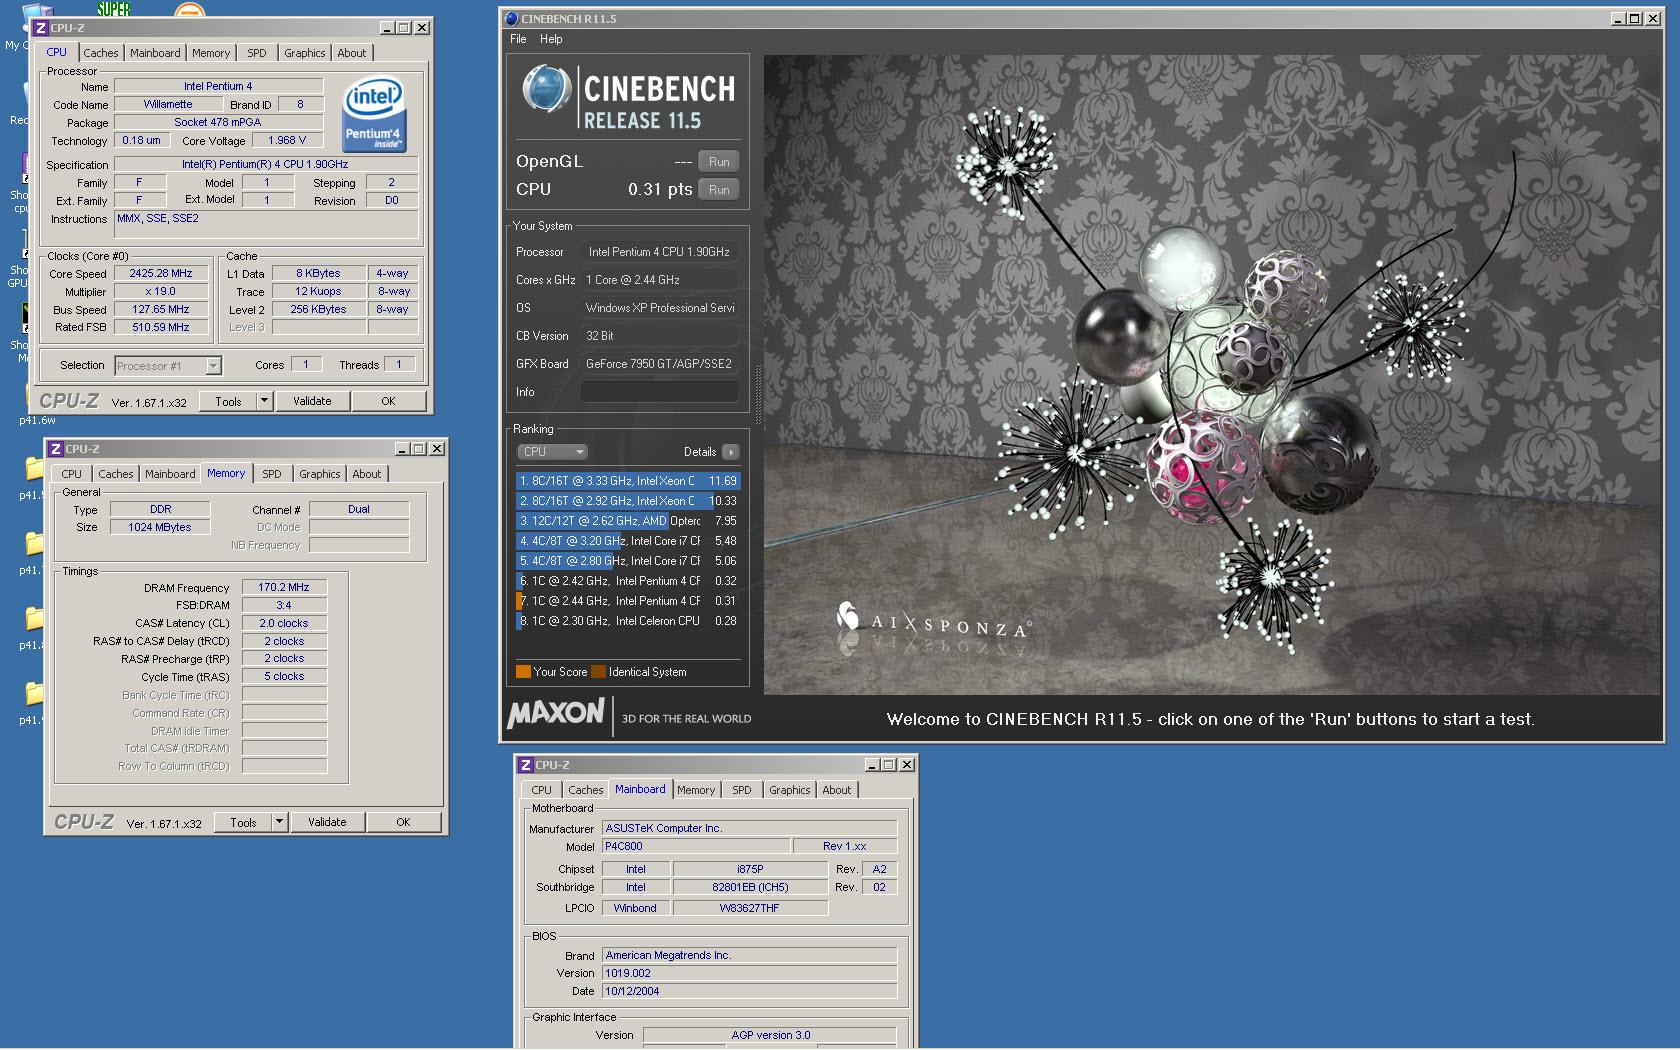Click the CPU-Z icon in the Mainboard window title
The height and width of the screenshot is (1050, 1680).
525,765
